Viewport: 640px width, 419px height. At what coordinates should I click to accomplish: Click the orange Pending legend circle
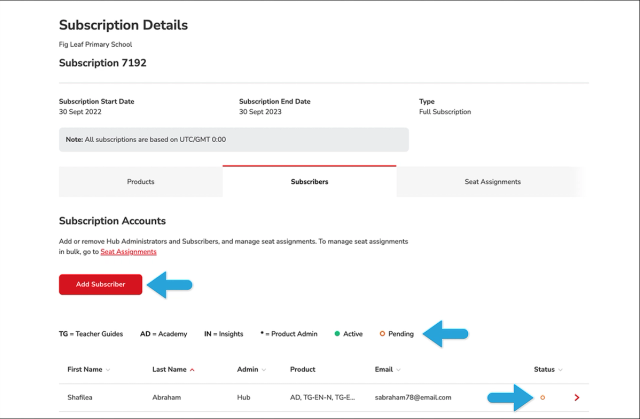(382, 334)
